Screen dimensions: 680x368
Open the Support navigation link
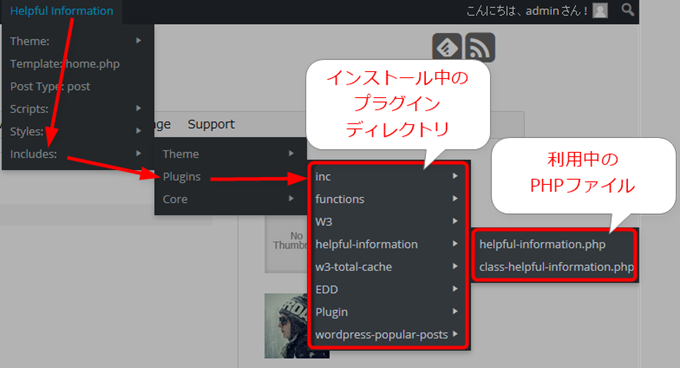[x=211, y=124]
